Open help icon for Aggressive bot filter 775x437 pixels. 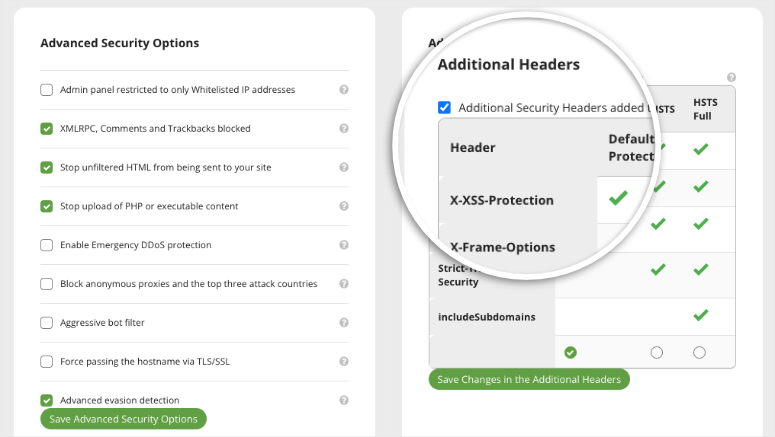(344, 322)
